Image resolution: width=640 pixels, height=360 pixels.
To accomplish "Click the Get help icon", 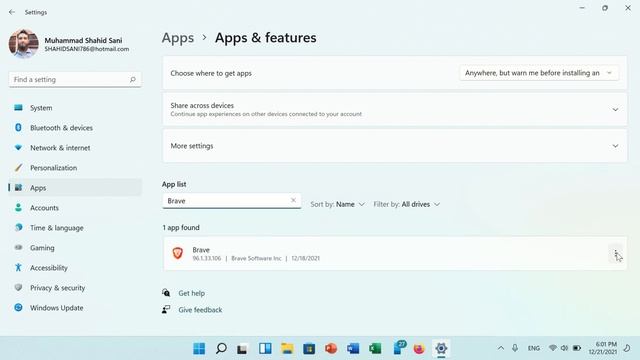I will click(x=166, y=293).
